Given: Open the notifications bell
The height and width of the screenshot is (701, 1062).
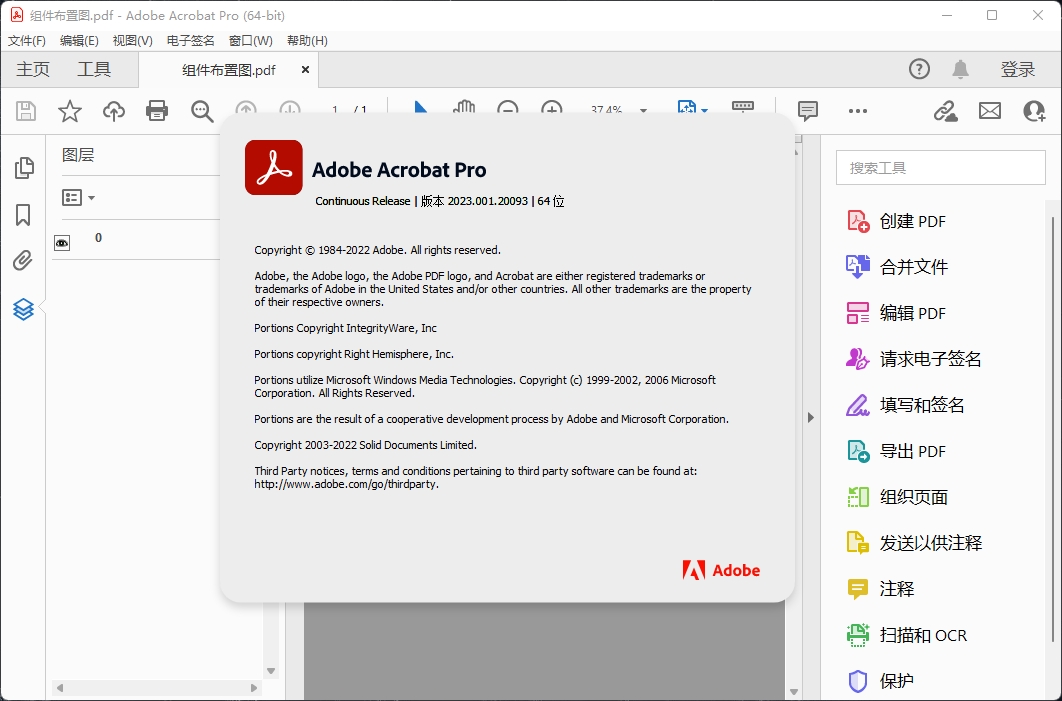Looking at the screenshot, I should tap(960, 69).
